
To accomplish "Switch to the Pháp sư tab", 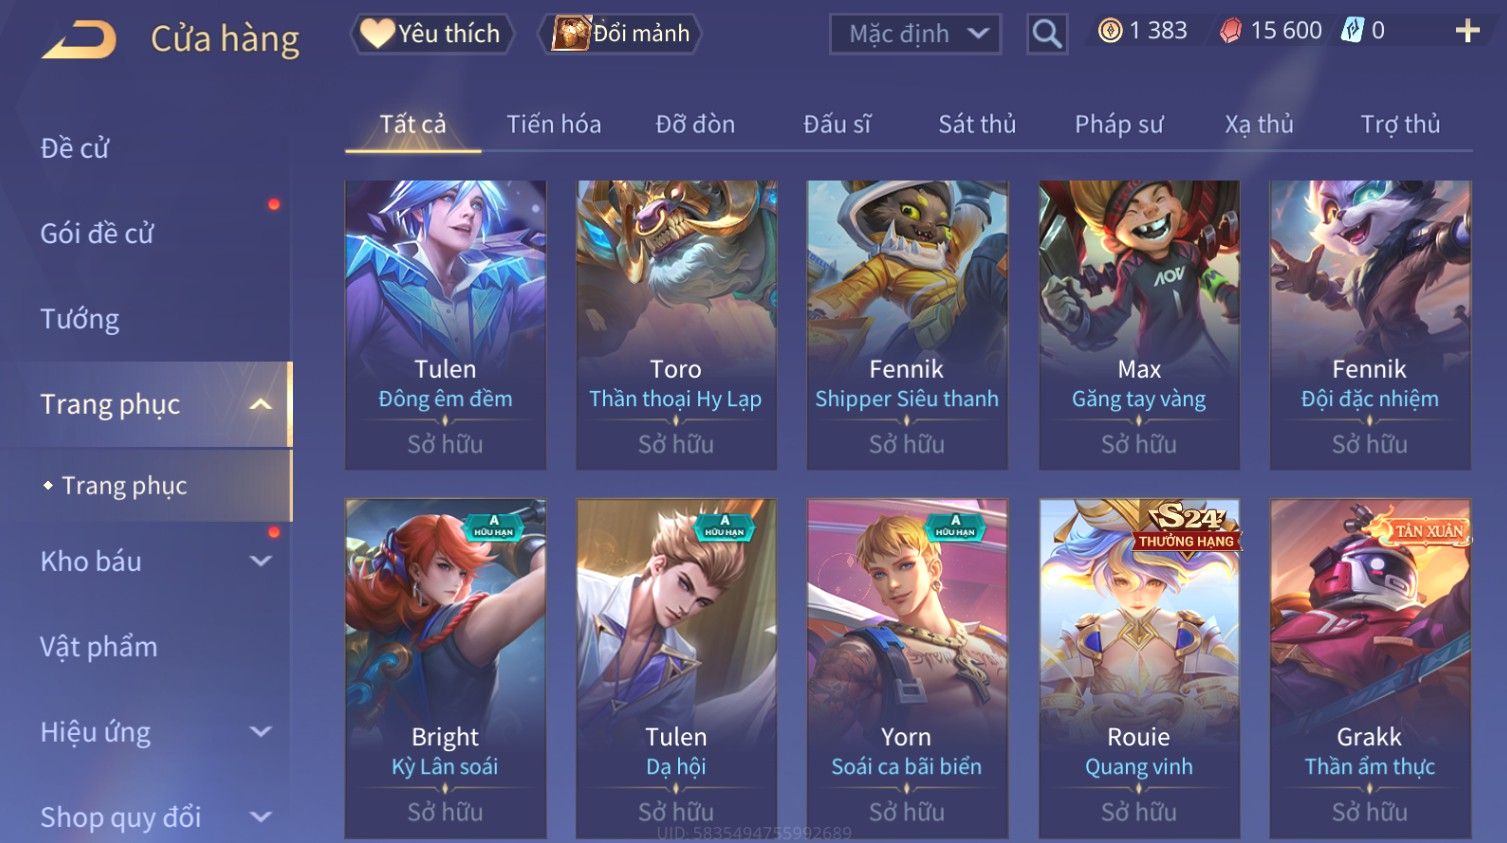I will tap(1119, 124).
